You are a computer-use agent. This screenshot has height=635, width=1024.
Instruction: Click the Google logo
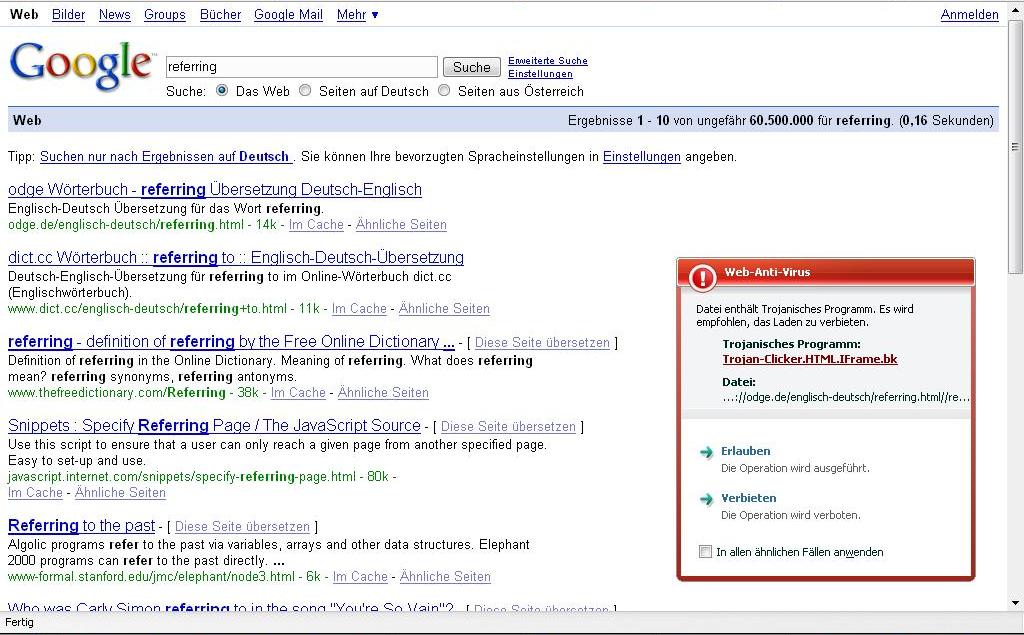[x=82, y=65]
